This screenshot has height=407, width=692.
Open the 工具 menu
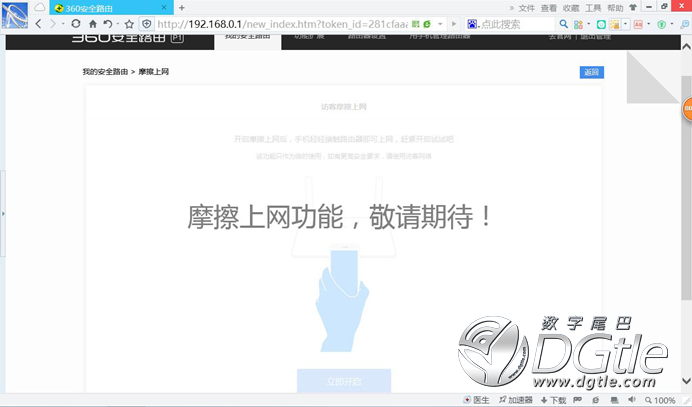pos(593,8)
